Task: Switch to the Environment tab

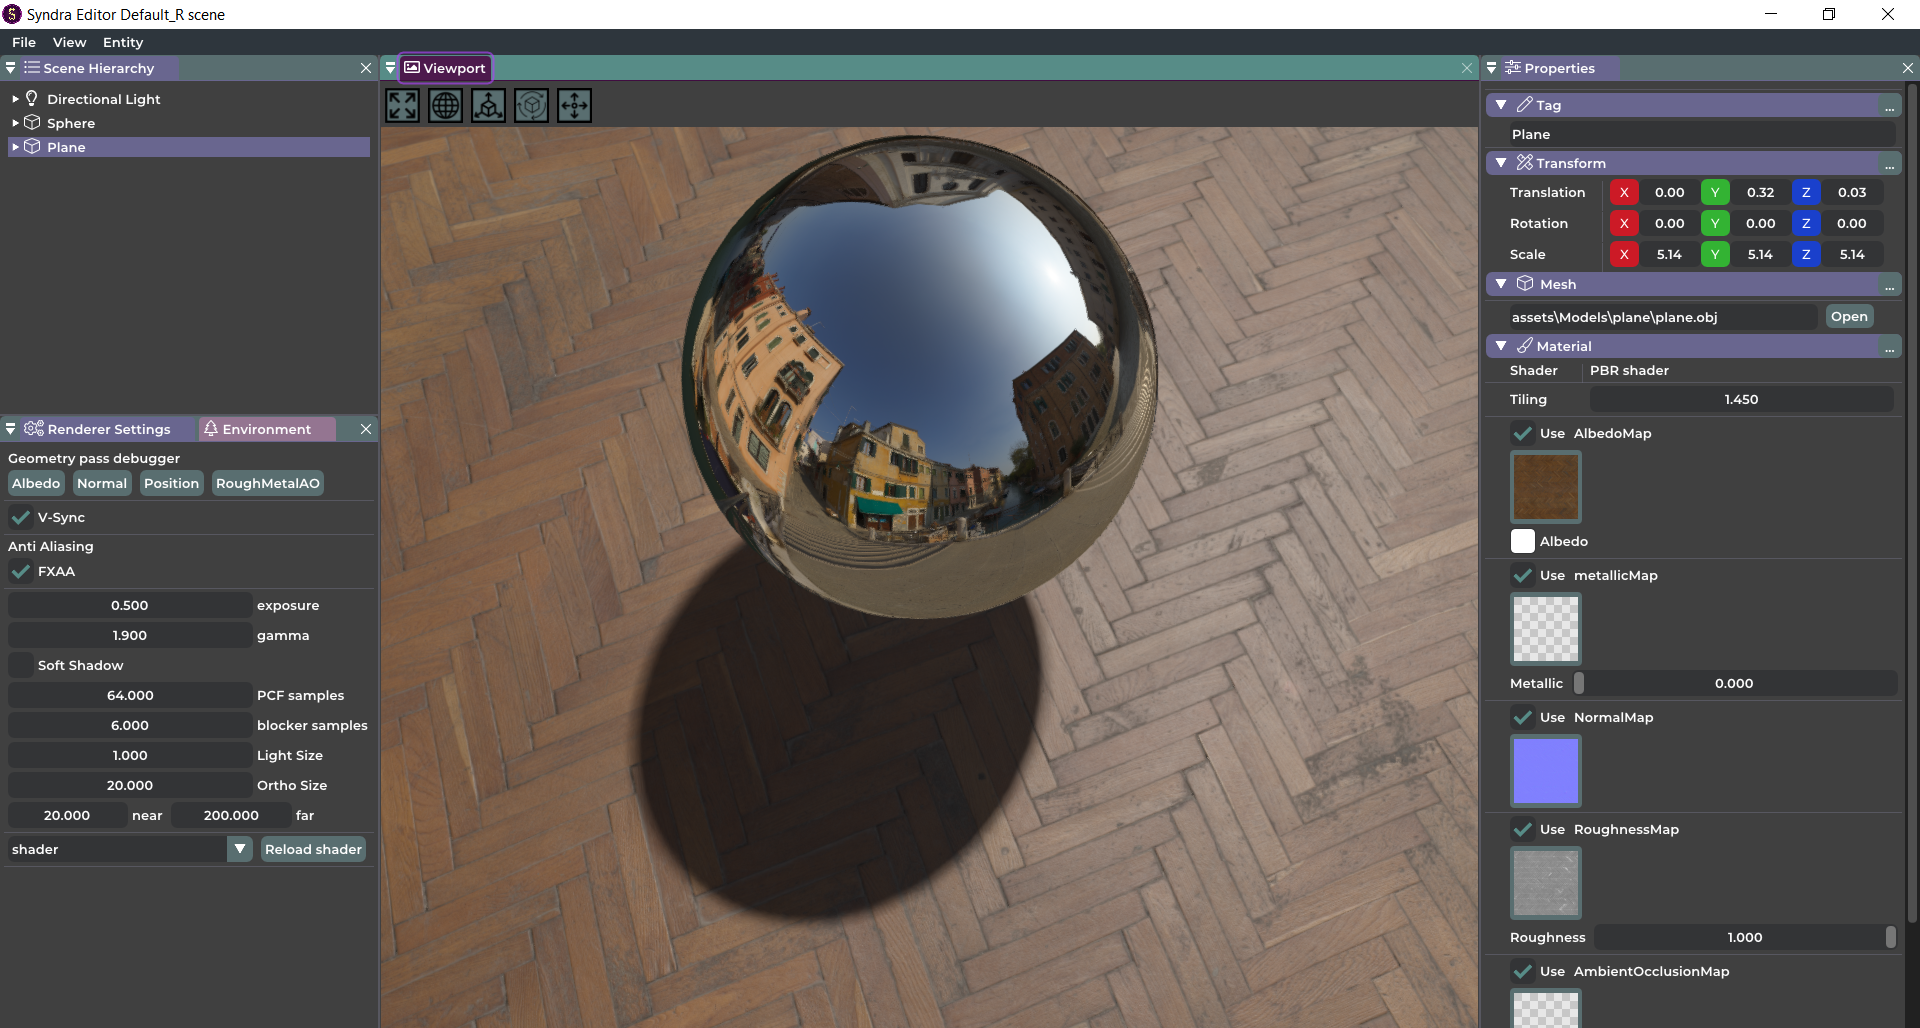Action: point(266,429)
